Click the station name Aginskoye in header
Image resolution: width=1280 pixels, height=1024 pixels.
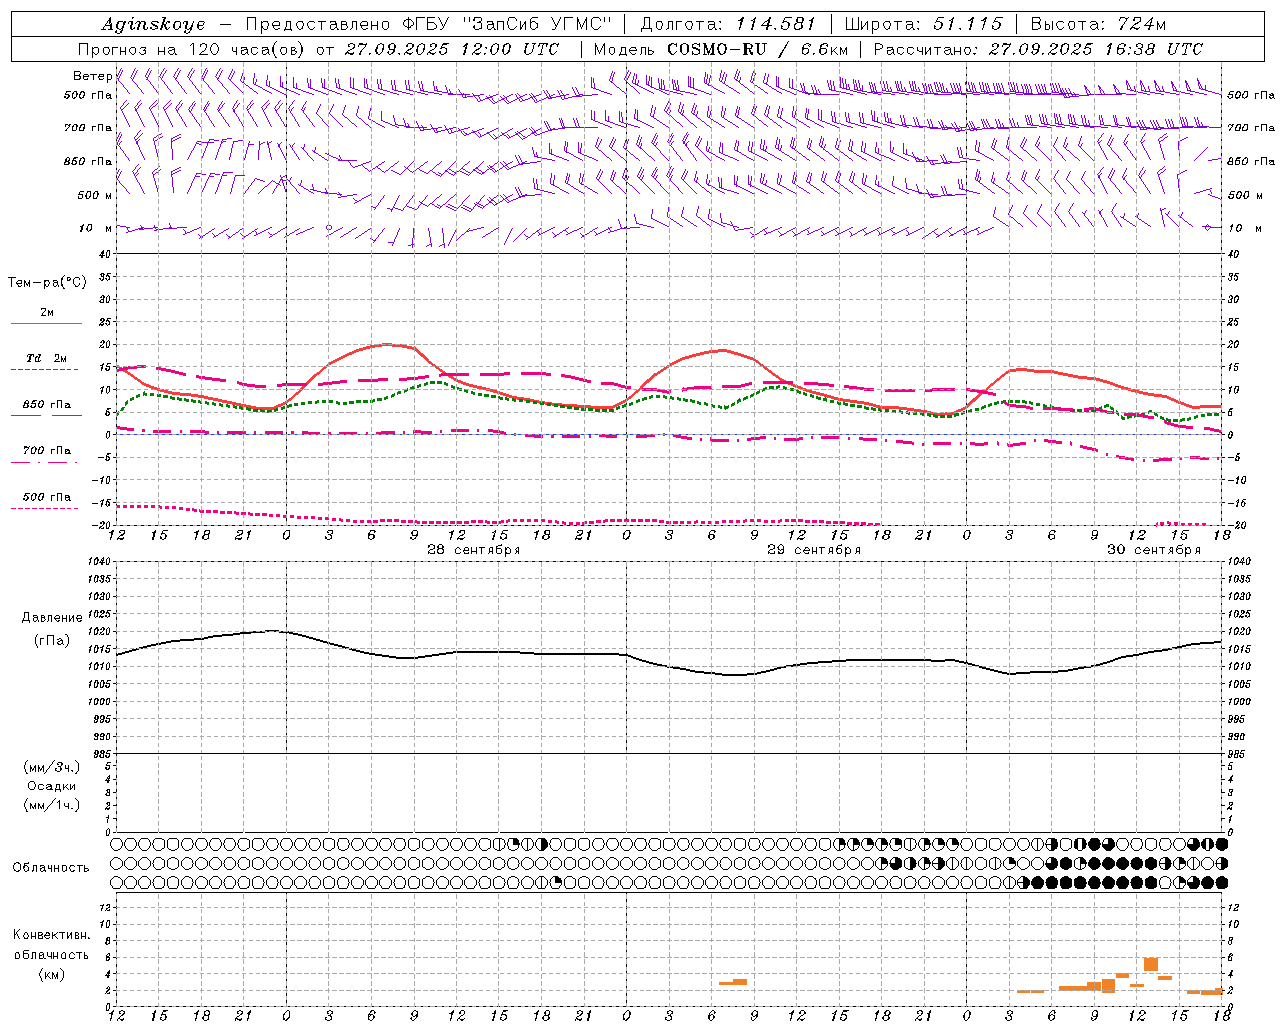click(x=153, y=24)
